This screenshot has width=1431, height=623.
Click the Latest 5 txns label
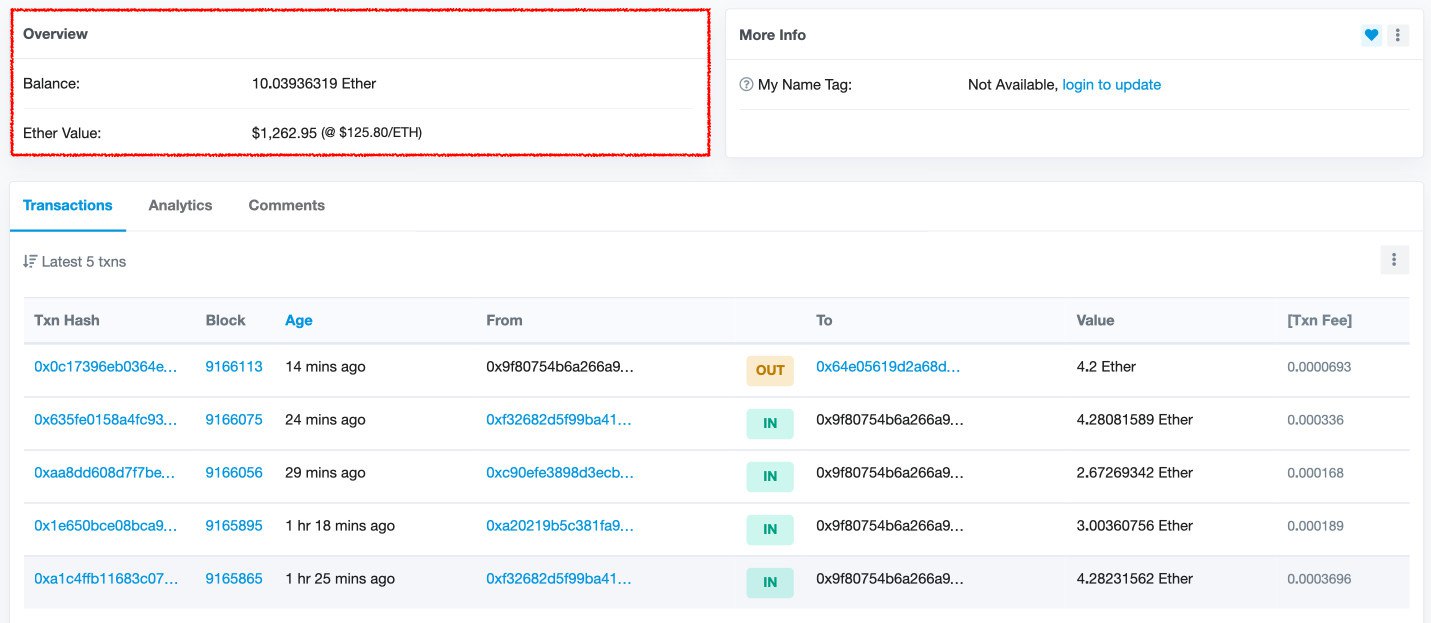coord(84,262)
